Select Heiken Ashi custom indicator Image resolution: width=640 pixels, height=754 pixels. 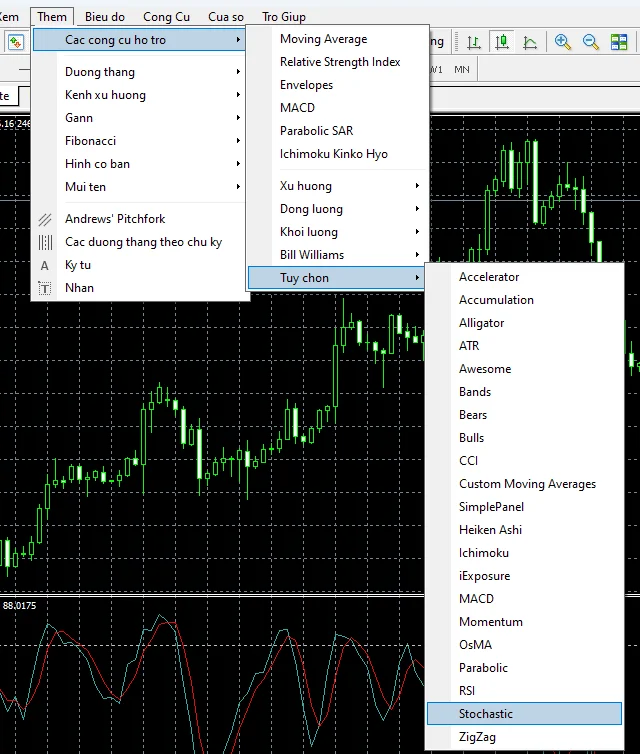point(524,530)
